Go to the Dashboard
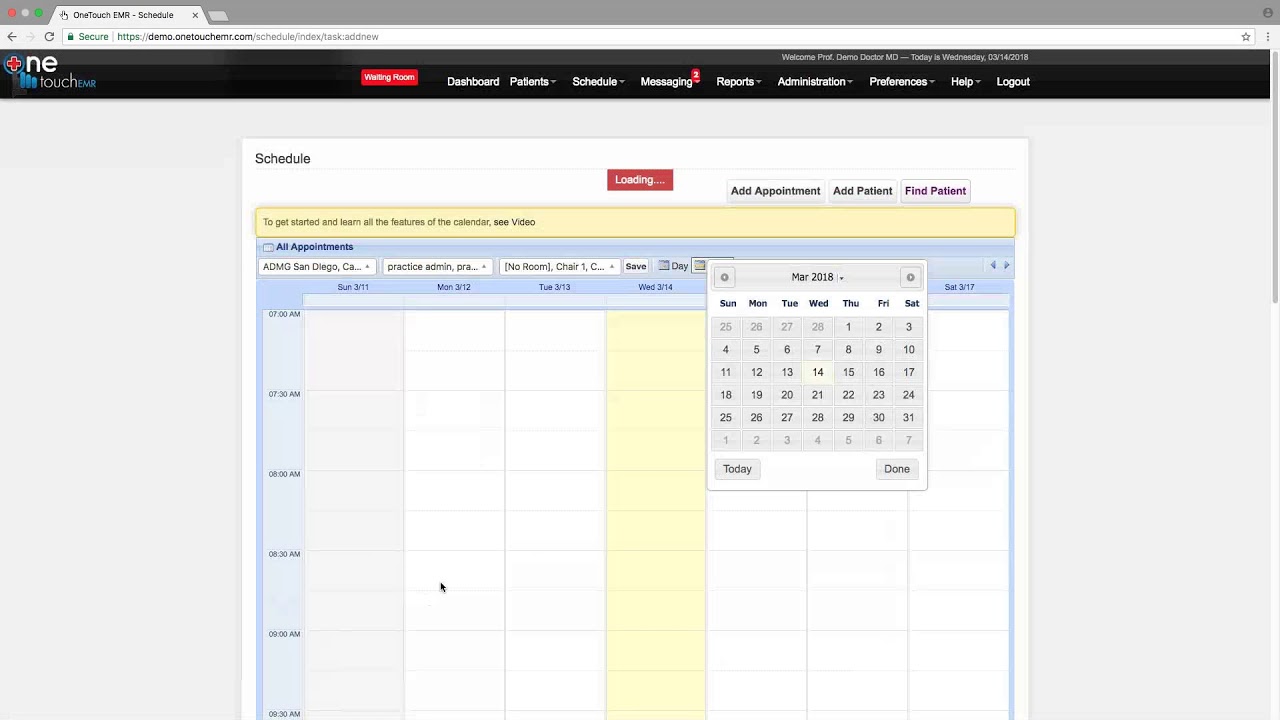This screenshot has height=720, width=1280. [473, 82]
